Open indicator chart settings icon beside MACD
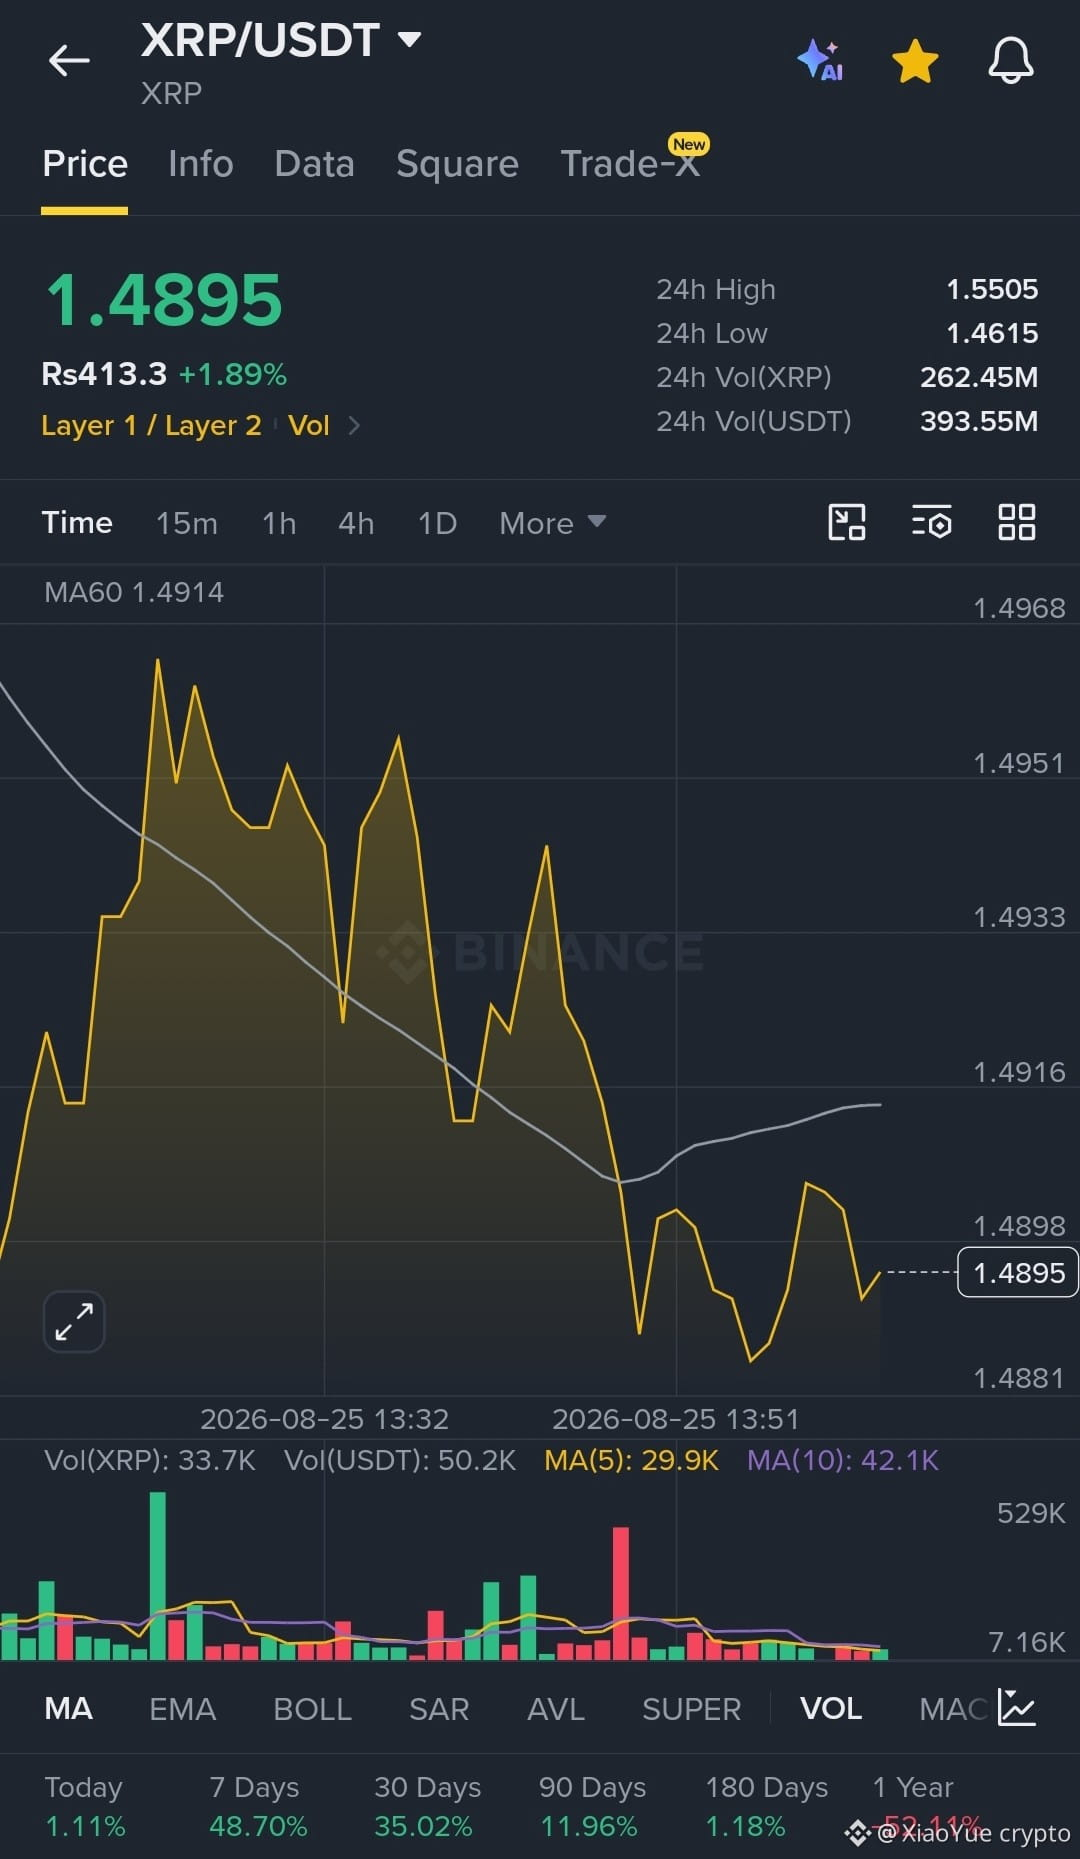This screenshot has height=1859, width=1080. (1017, 1708)
